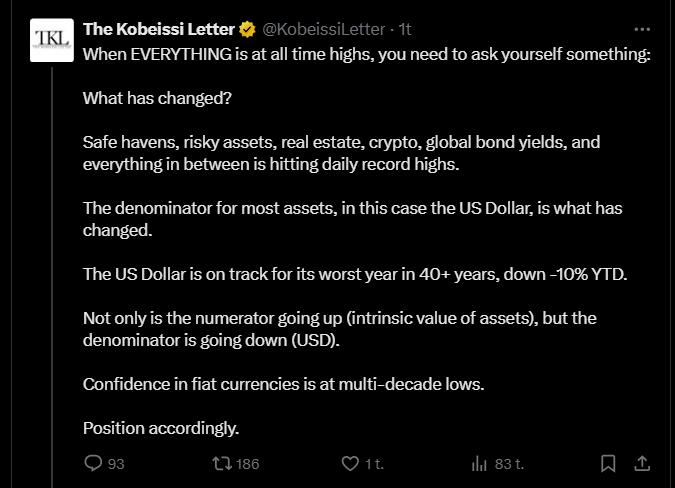Click the like count beside the heart

tap(374, 463)
